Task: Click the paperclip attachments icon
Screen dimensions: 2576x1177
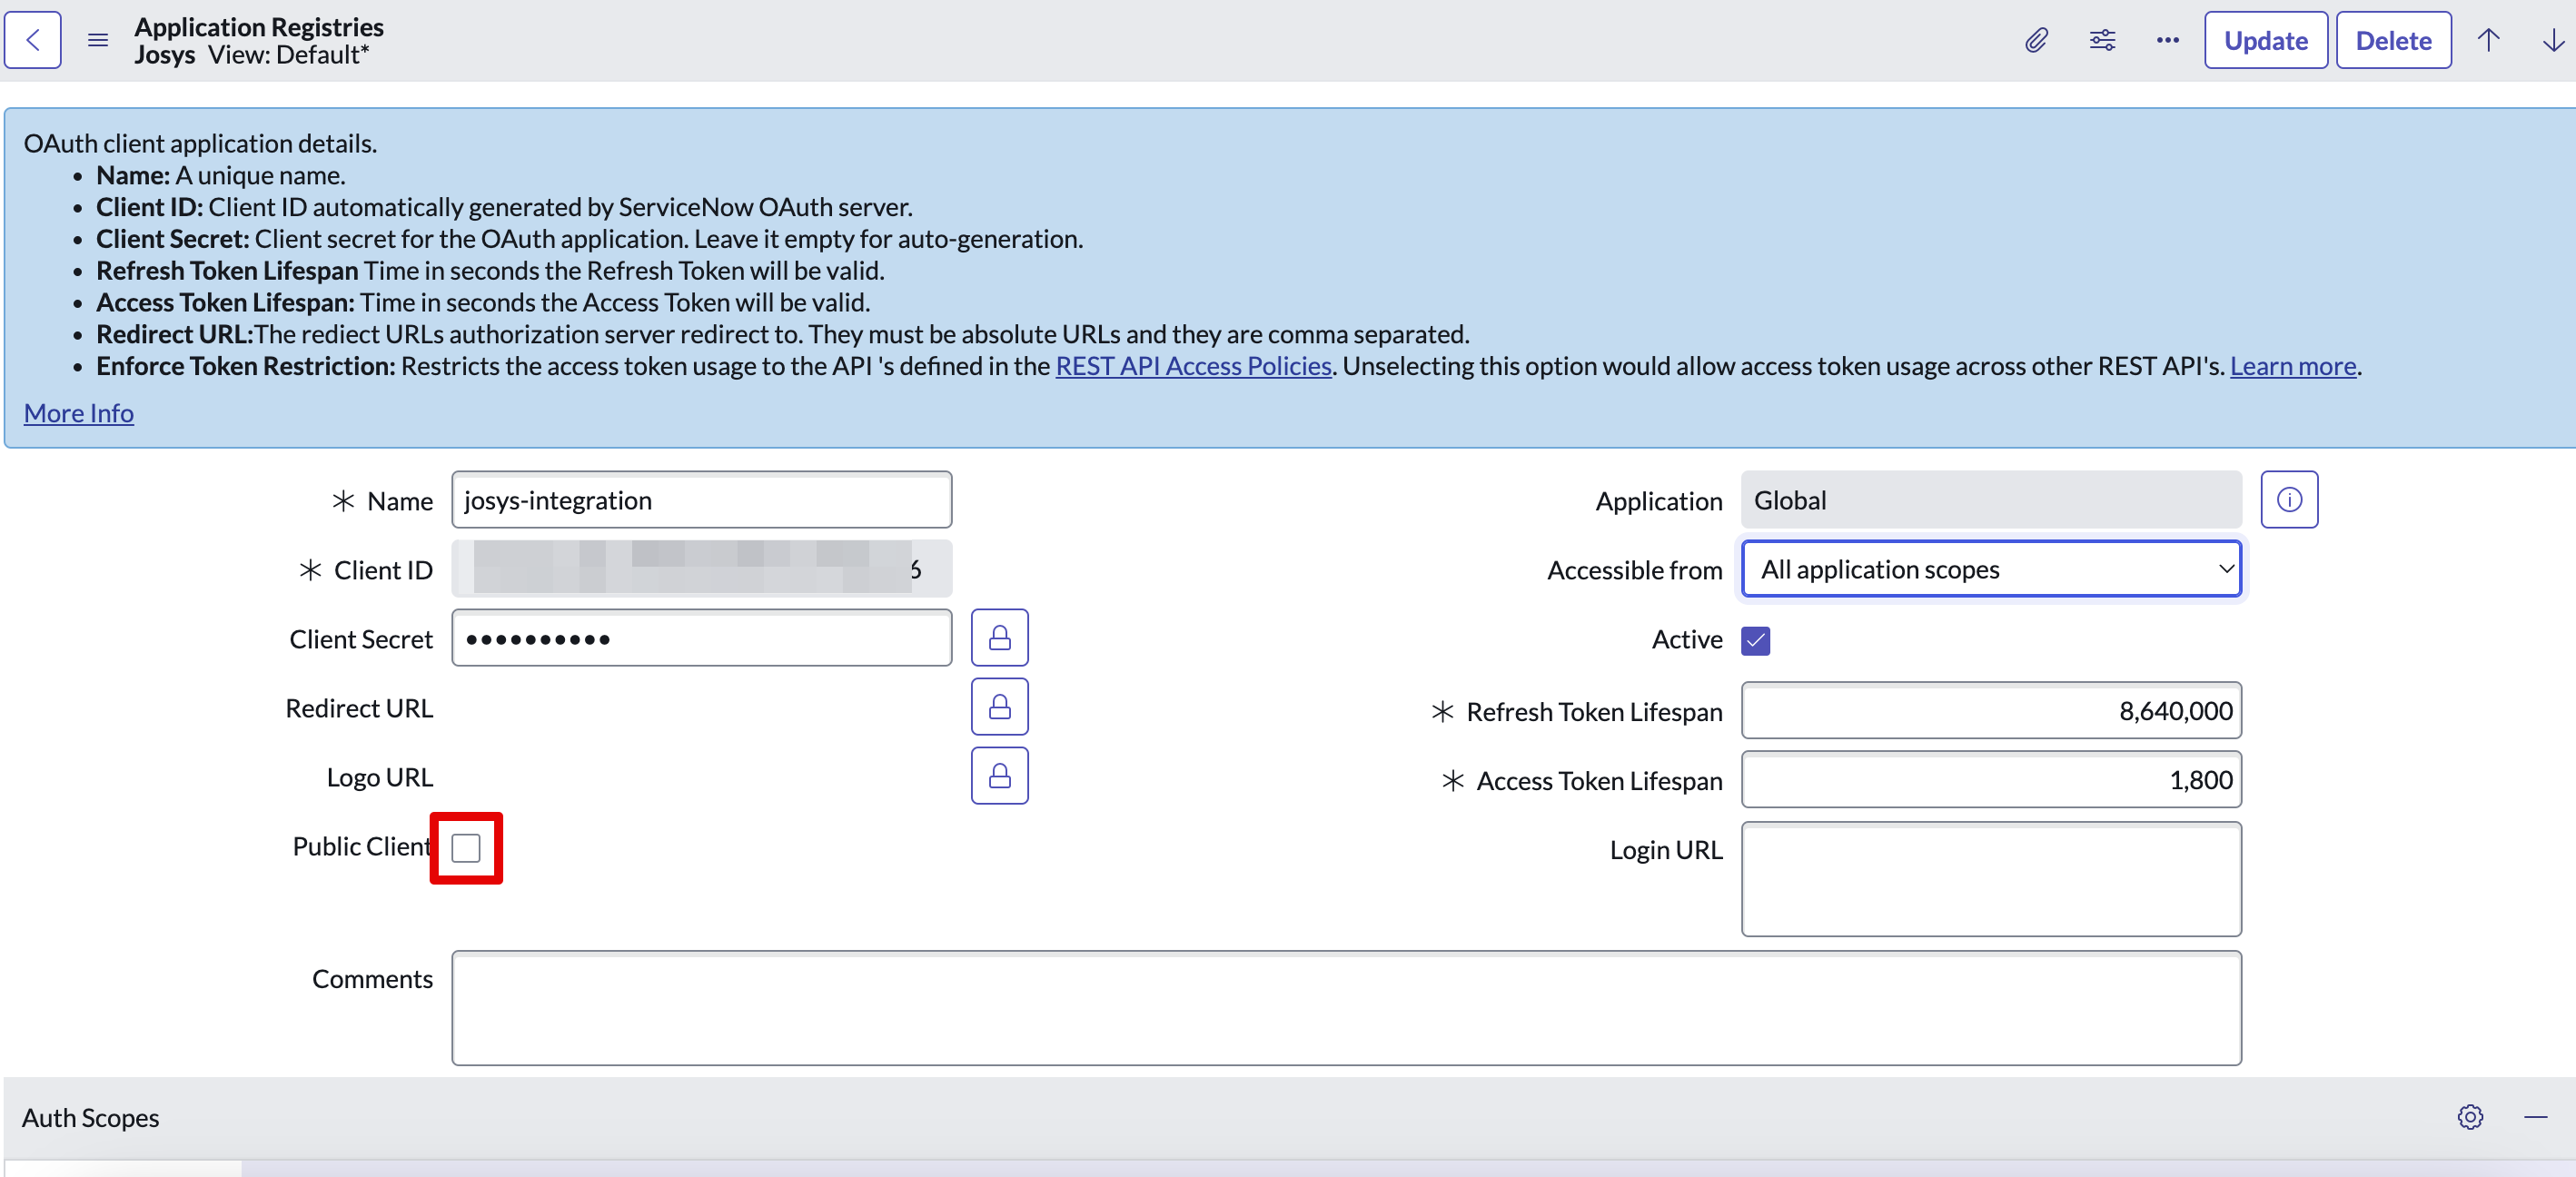Action: coord(2036,40)
